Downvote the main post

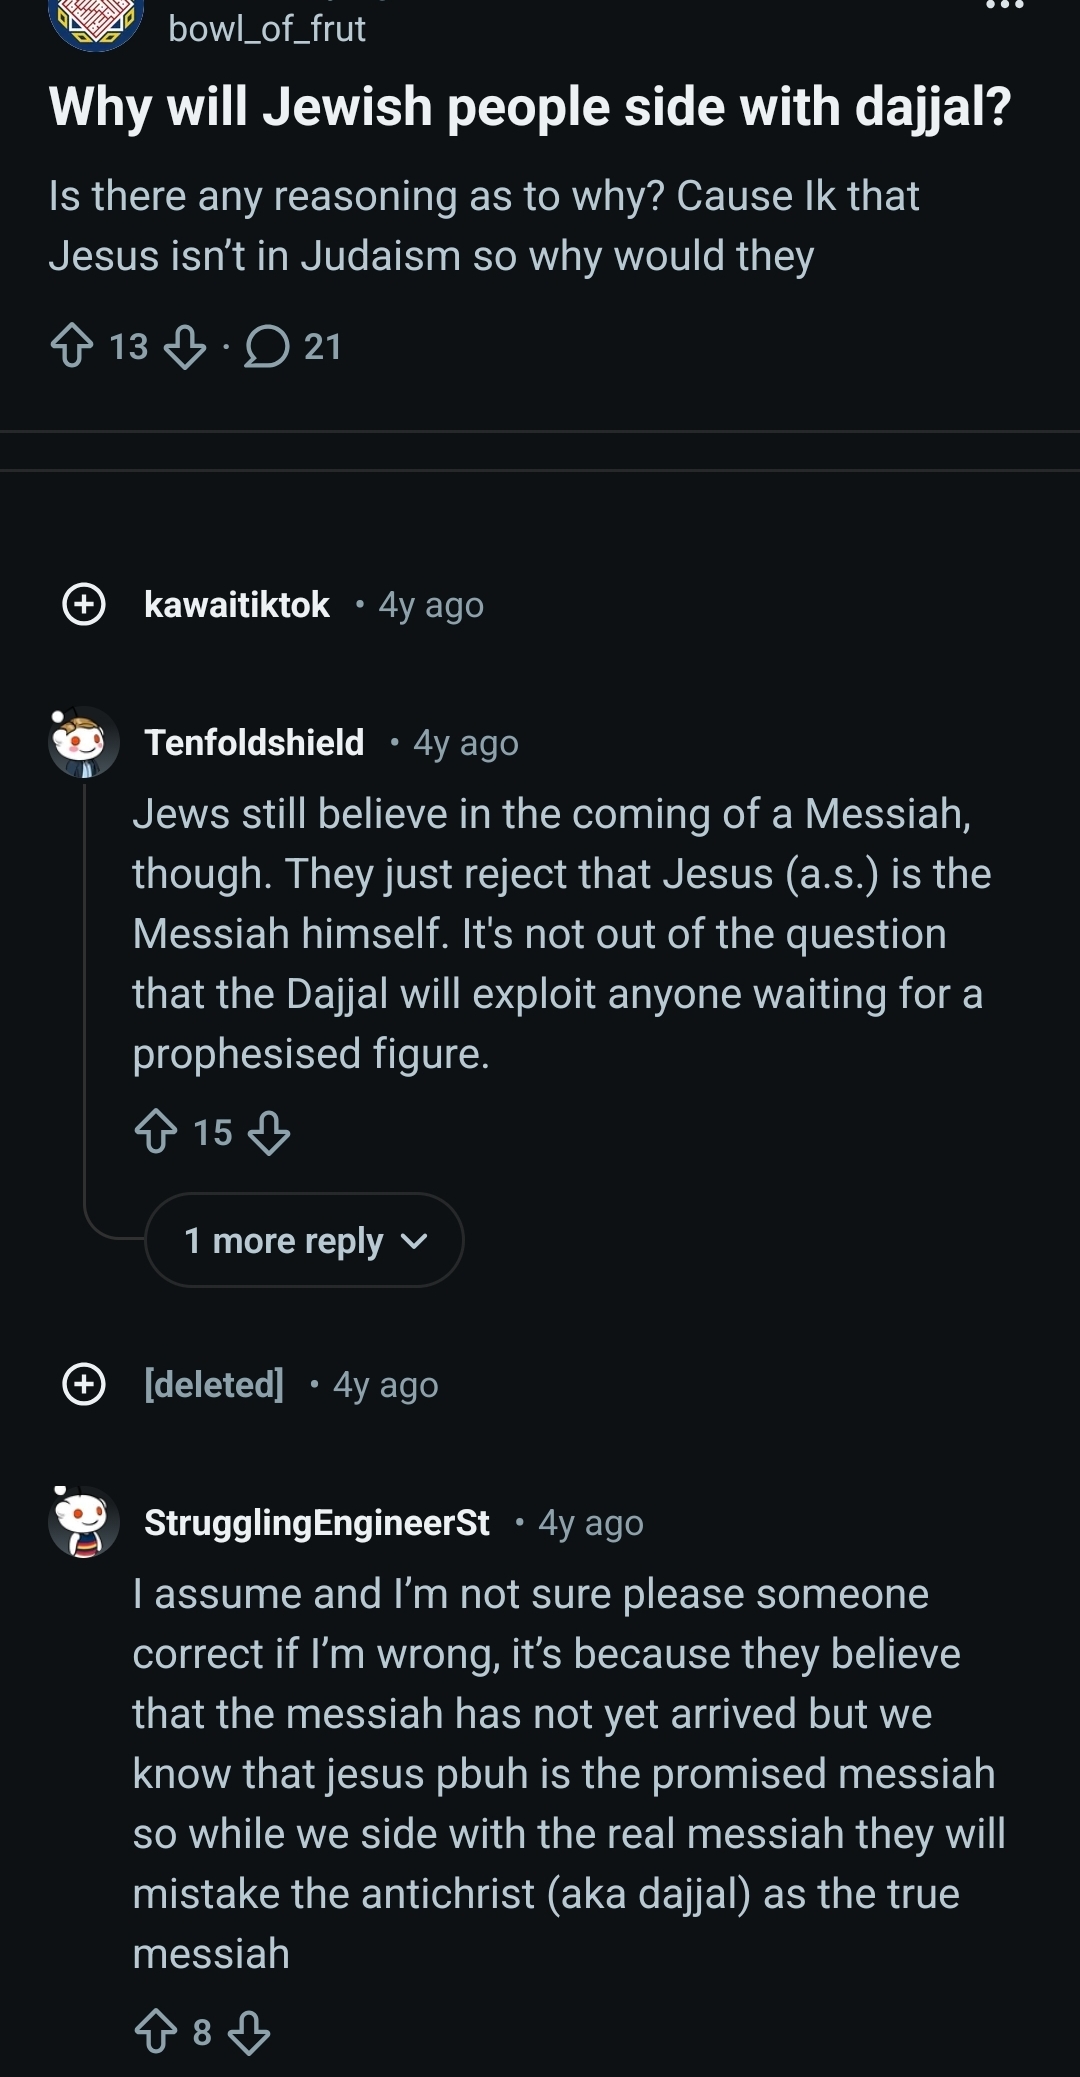[x=184, y=347]
